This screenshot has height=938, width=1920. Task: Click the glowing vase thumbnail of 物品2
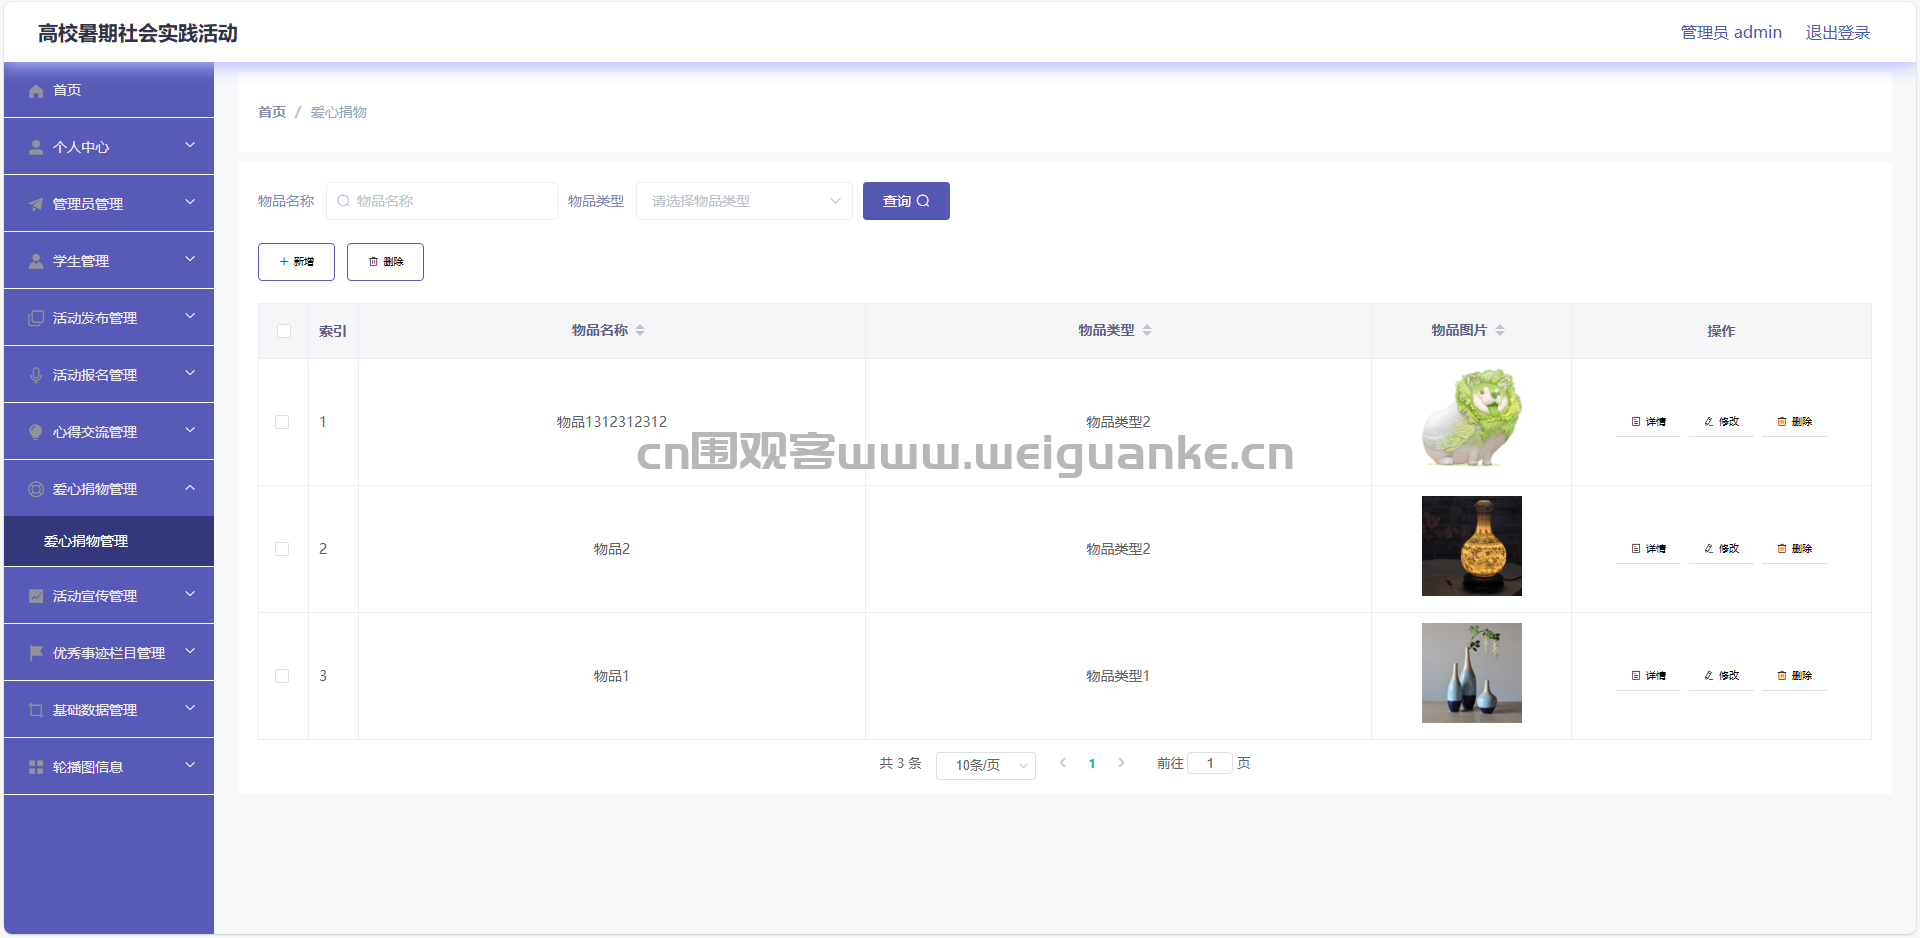[1471, 546]
